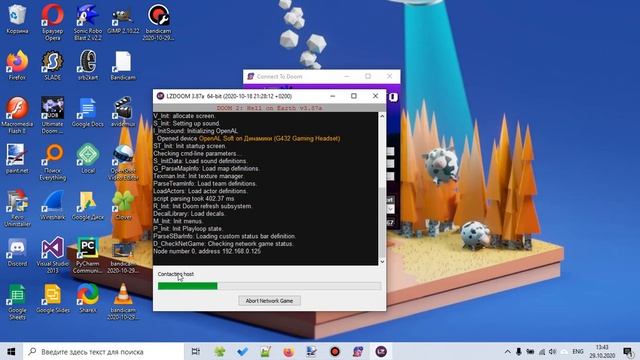
Task: Click the microphone icon in system tray
Action: pyautogui.click(x=519, y=351)
